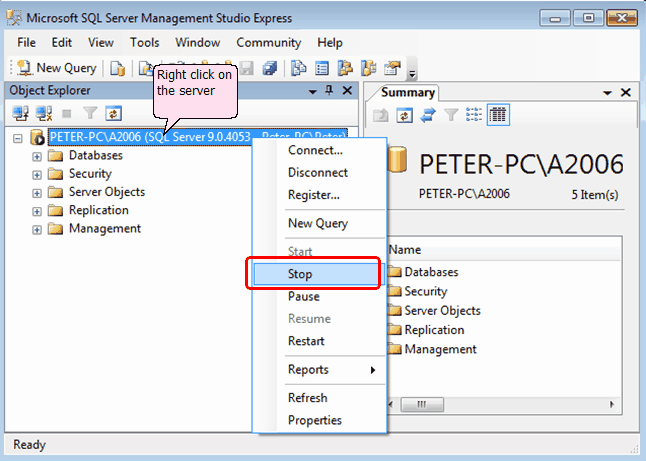Click the Up folder icon in the Summary toolbar
The height and width of the screenshot is (461, 646).
(x=381, y=115)
